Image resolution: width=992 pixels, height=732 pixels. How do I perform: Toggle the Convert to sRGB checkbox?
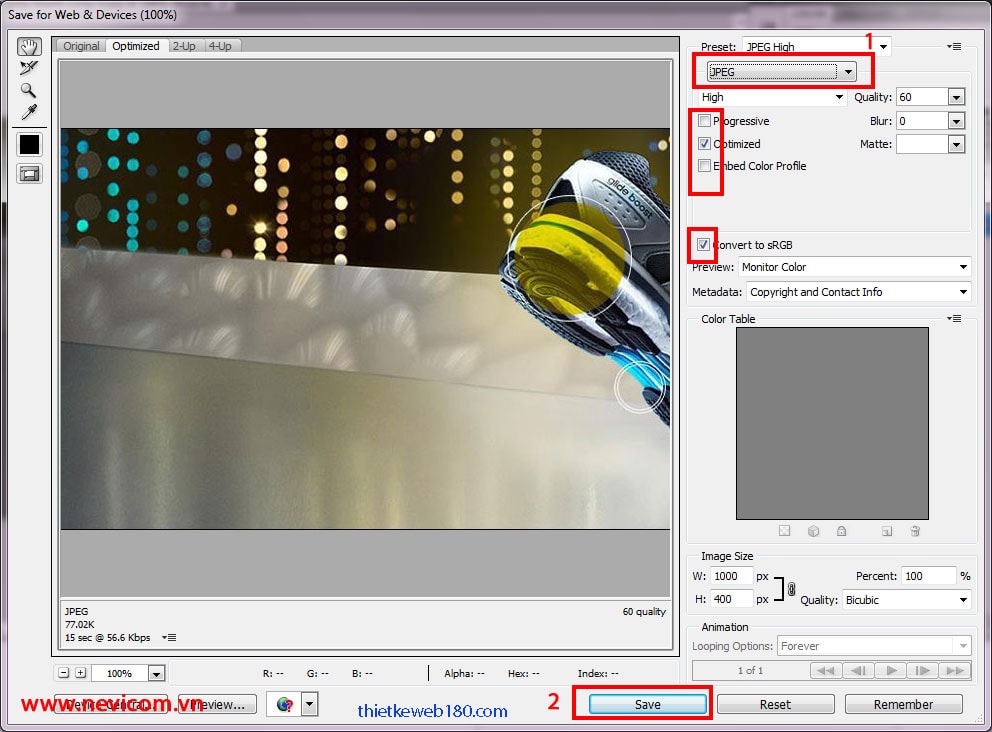pos(704,245)
